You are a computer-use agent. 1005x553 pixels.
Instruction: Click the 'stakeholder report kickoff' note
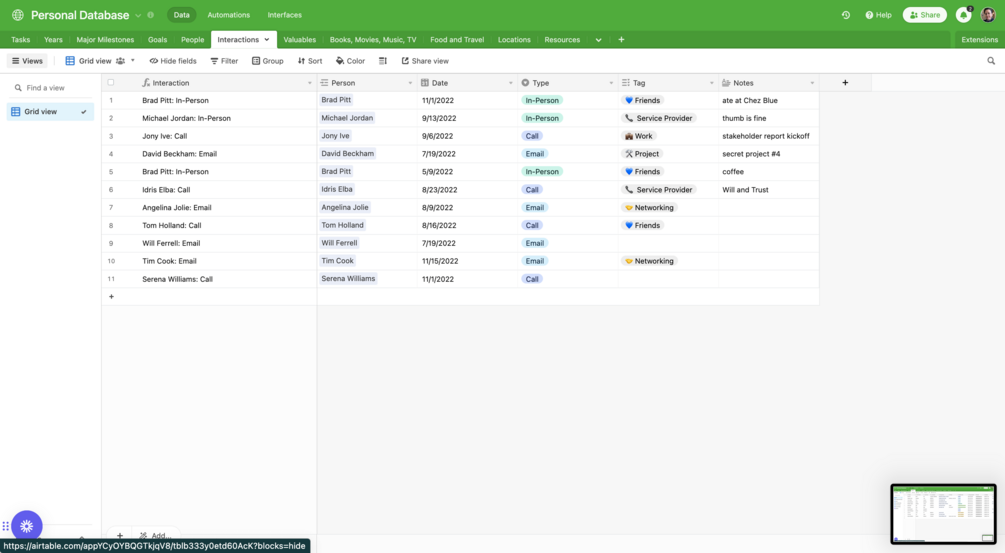pyautogui.click(x=766, y=136)
